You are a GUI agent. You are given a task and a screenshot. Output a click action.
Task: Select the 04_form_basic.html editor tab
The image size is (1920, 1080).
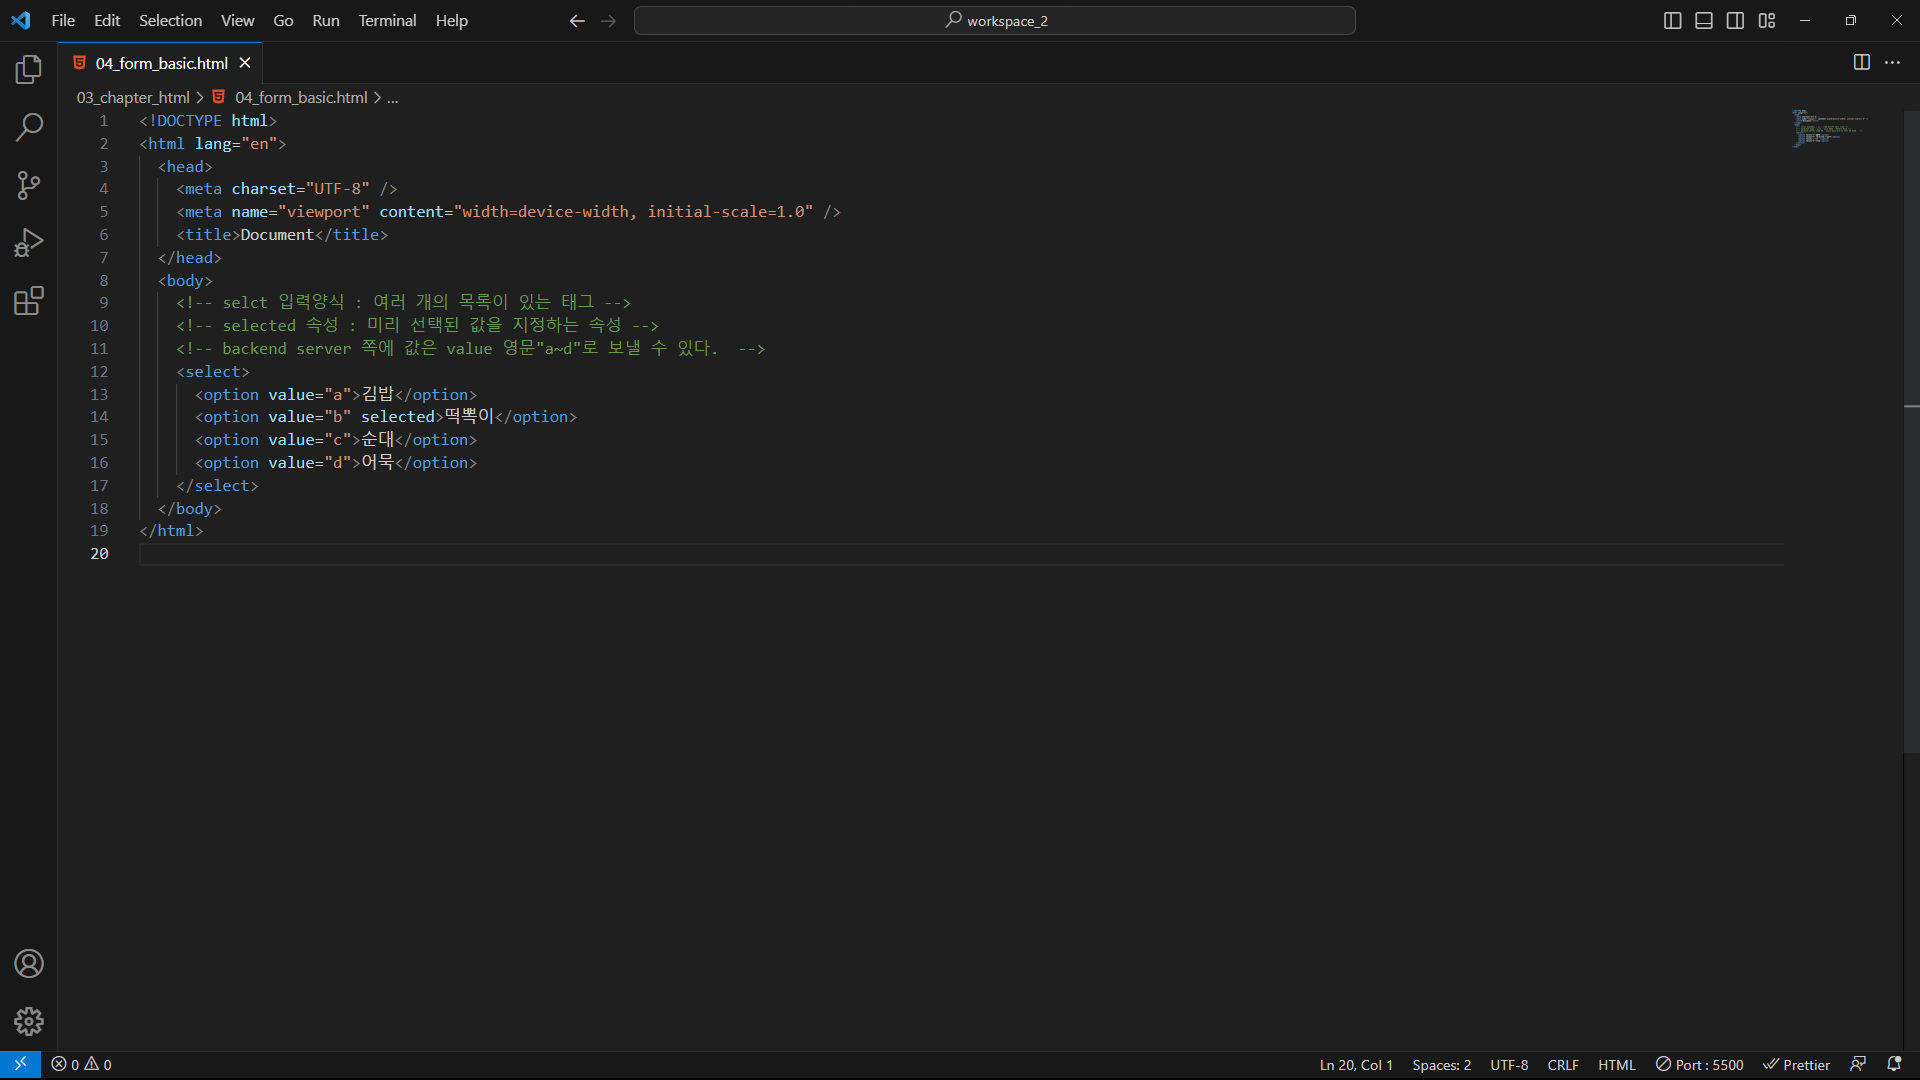(x=161, y=63)
